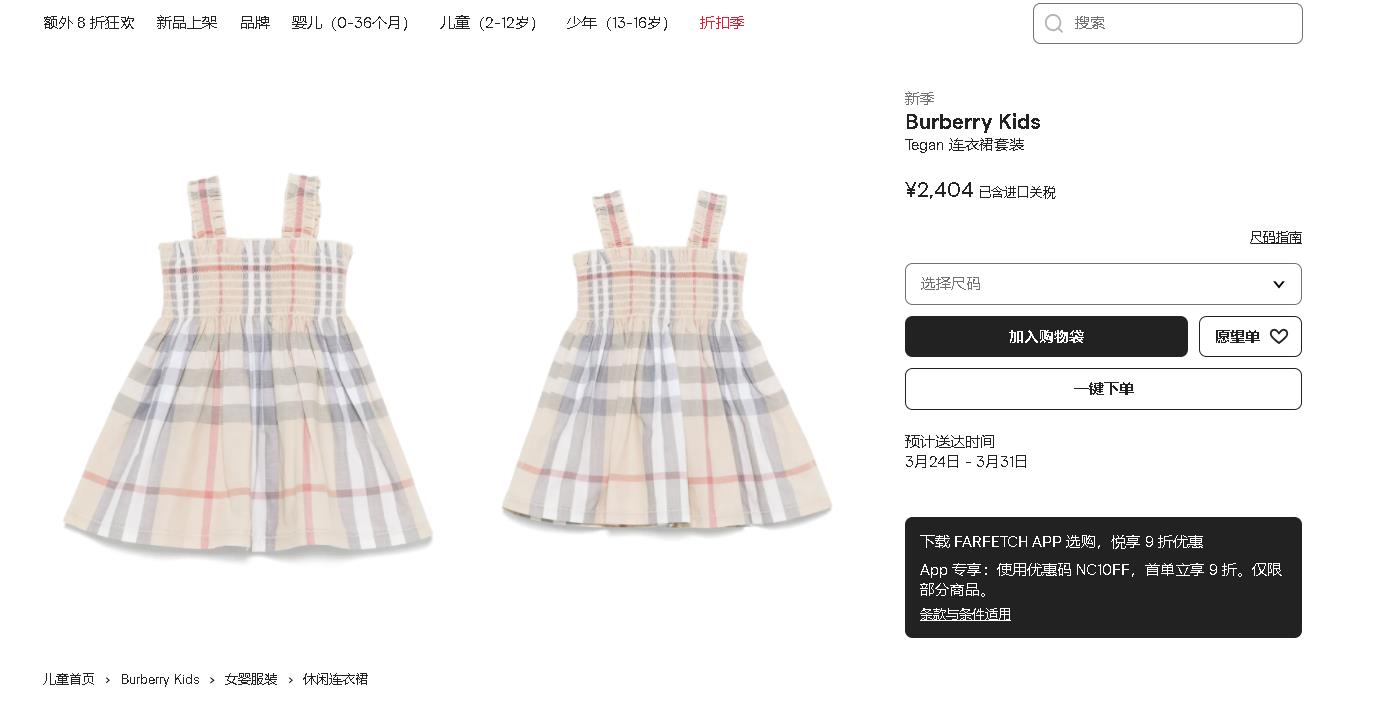Open the 品牌 menu item
The image size is (1391, 701).
click(255, 22)
